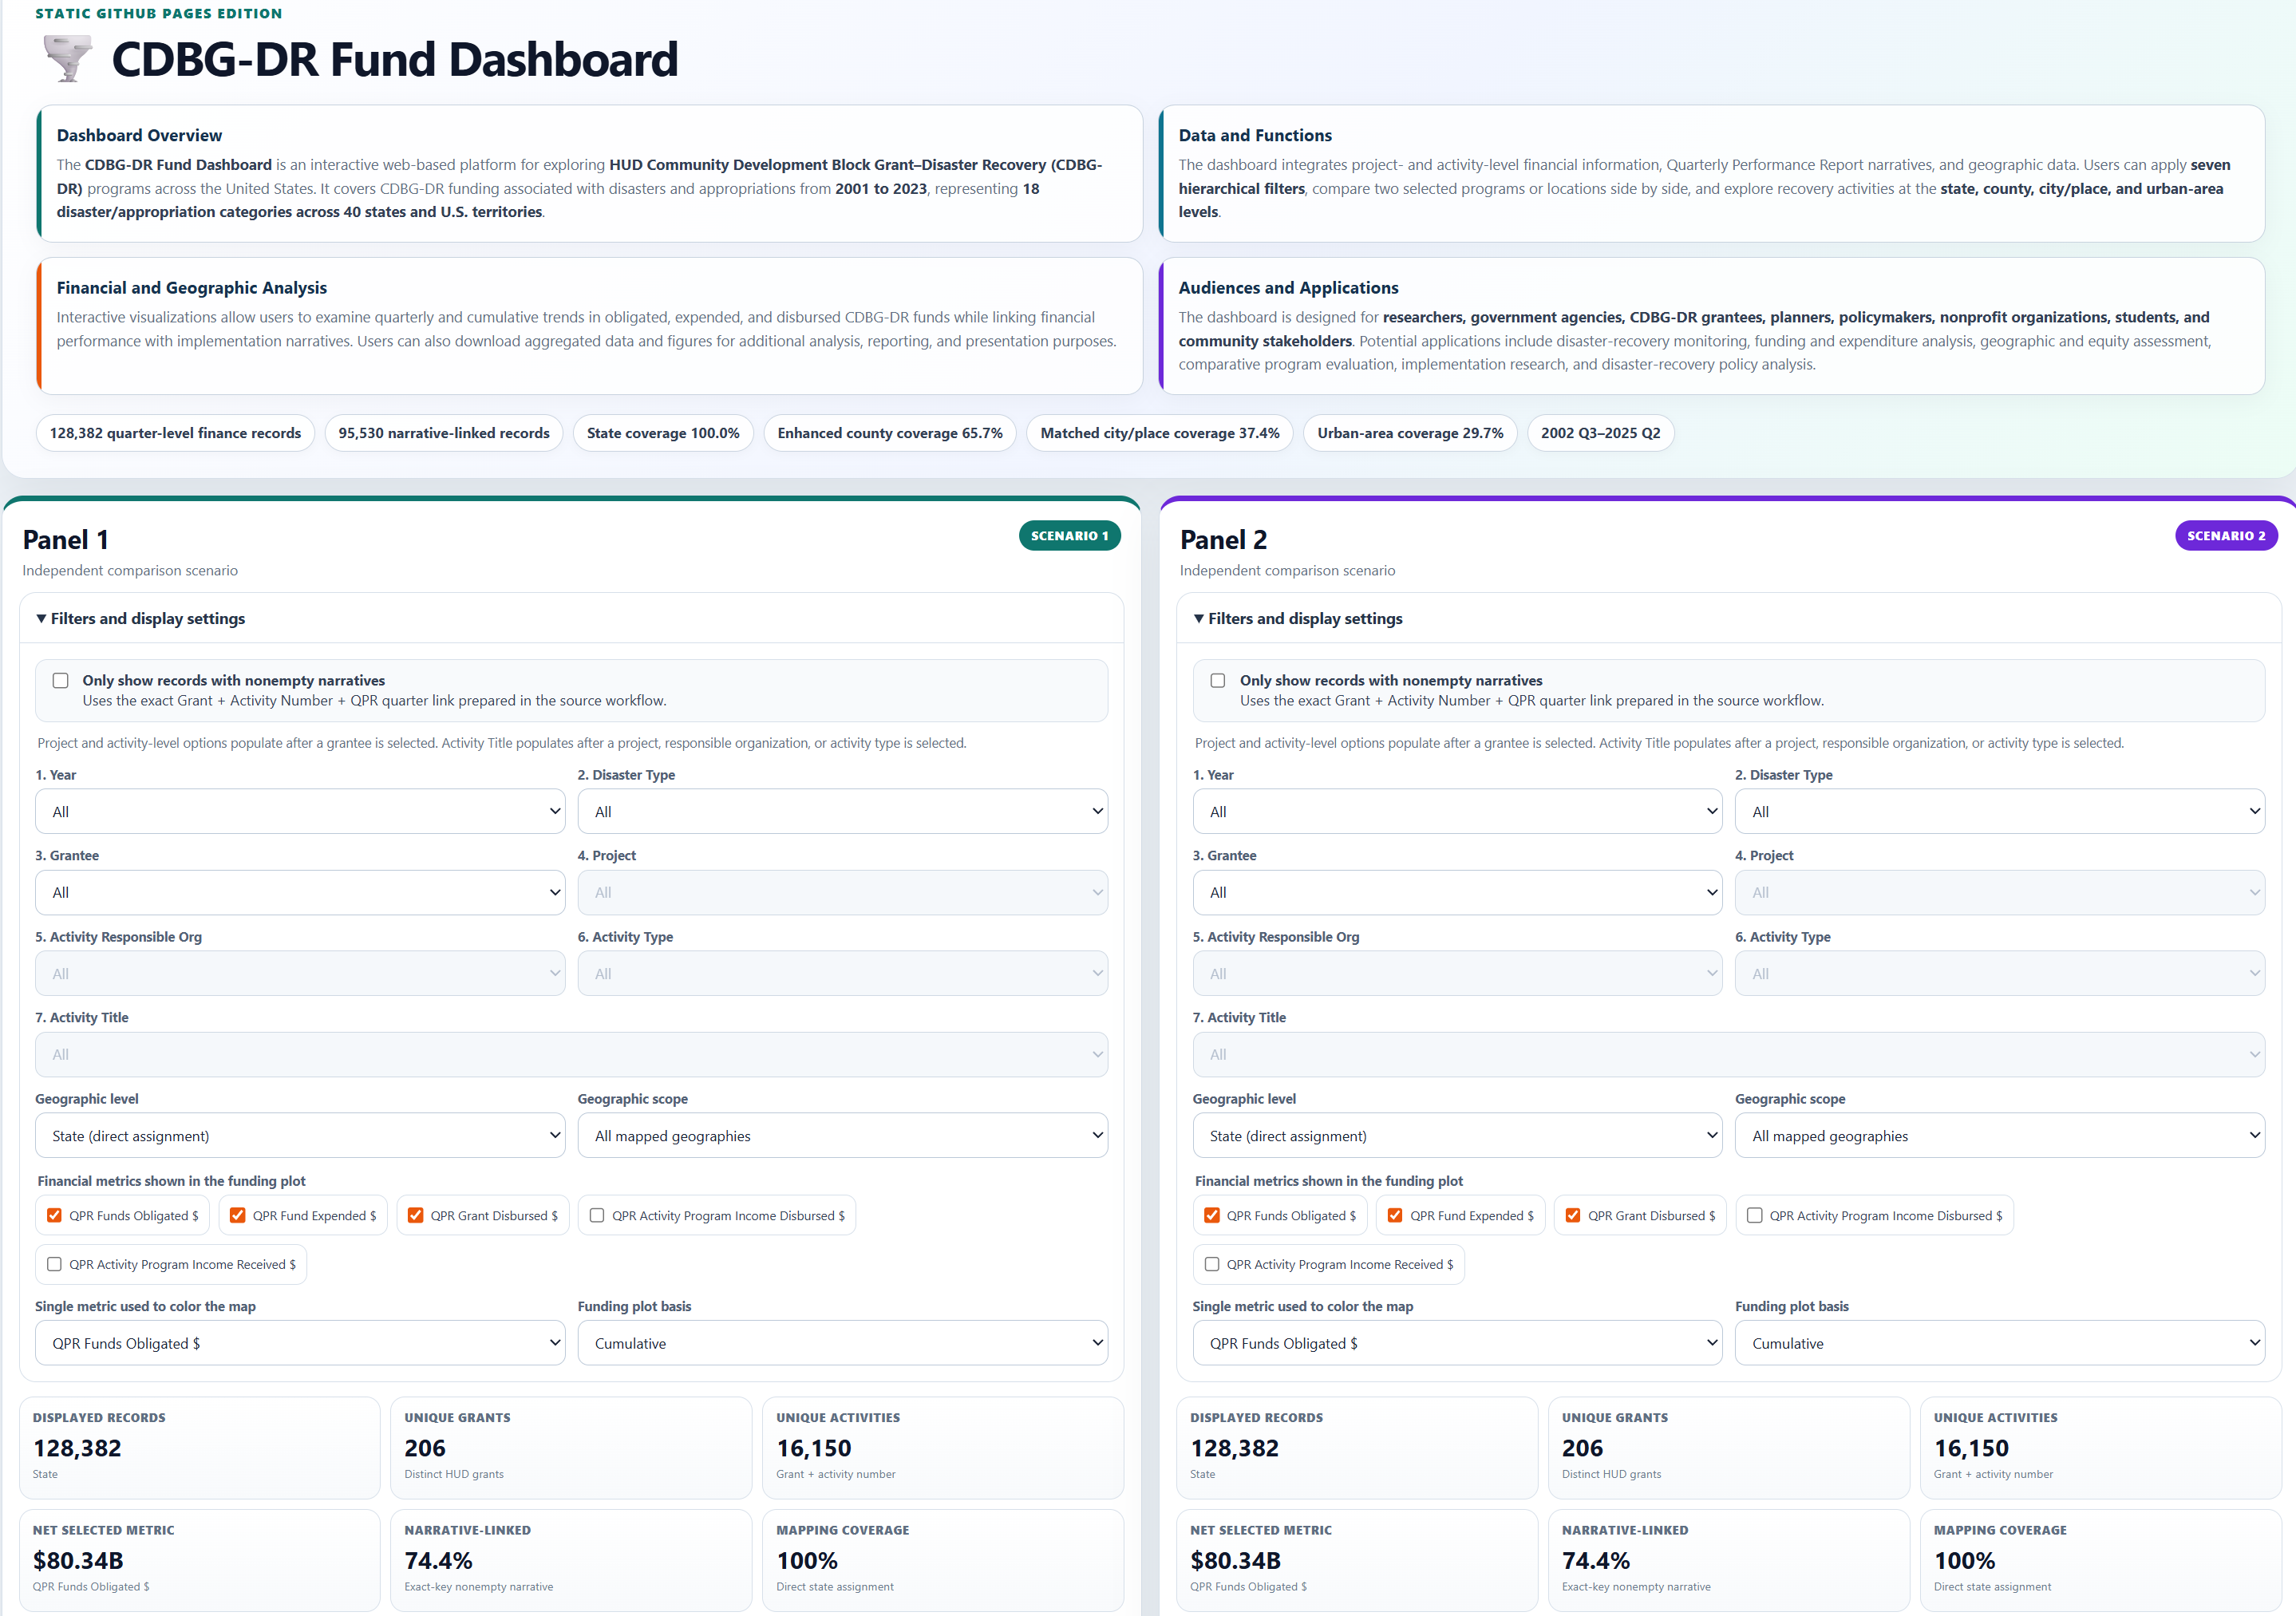Viewport: 2296px width, 1616px height.
Task: Open Panel 2 Year dropdown
Action: [x=1457, y=811]
